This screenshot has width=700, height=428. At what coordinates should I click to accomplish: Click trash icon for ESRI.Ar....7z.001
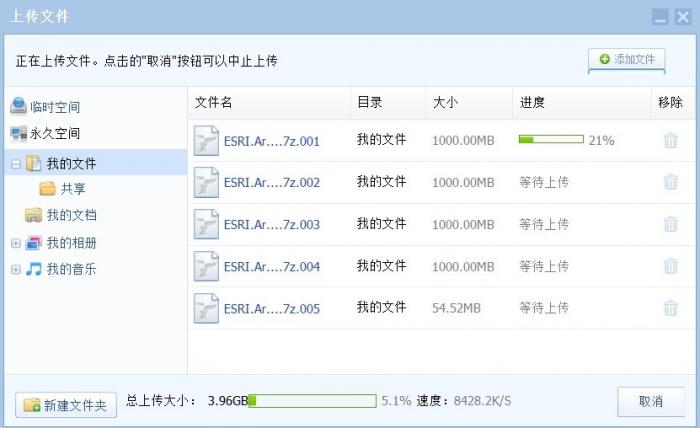(670, 141)
